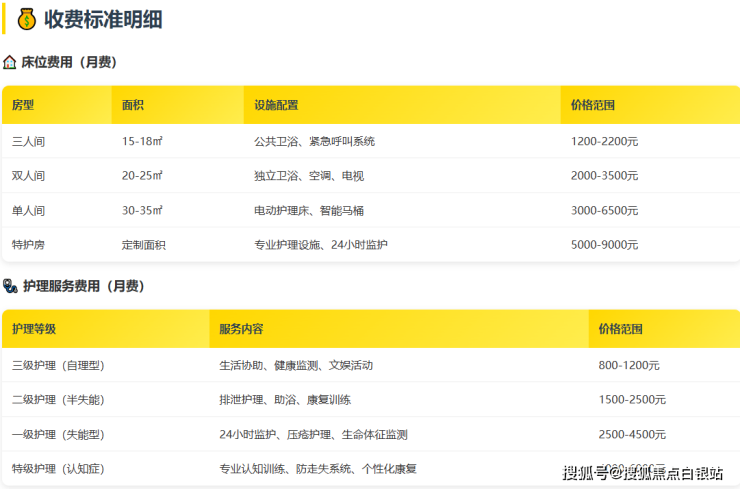The height and width of the screenshot is (489, 740).
Task: Click the house icon next to 床位费用
Action: 10,62
